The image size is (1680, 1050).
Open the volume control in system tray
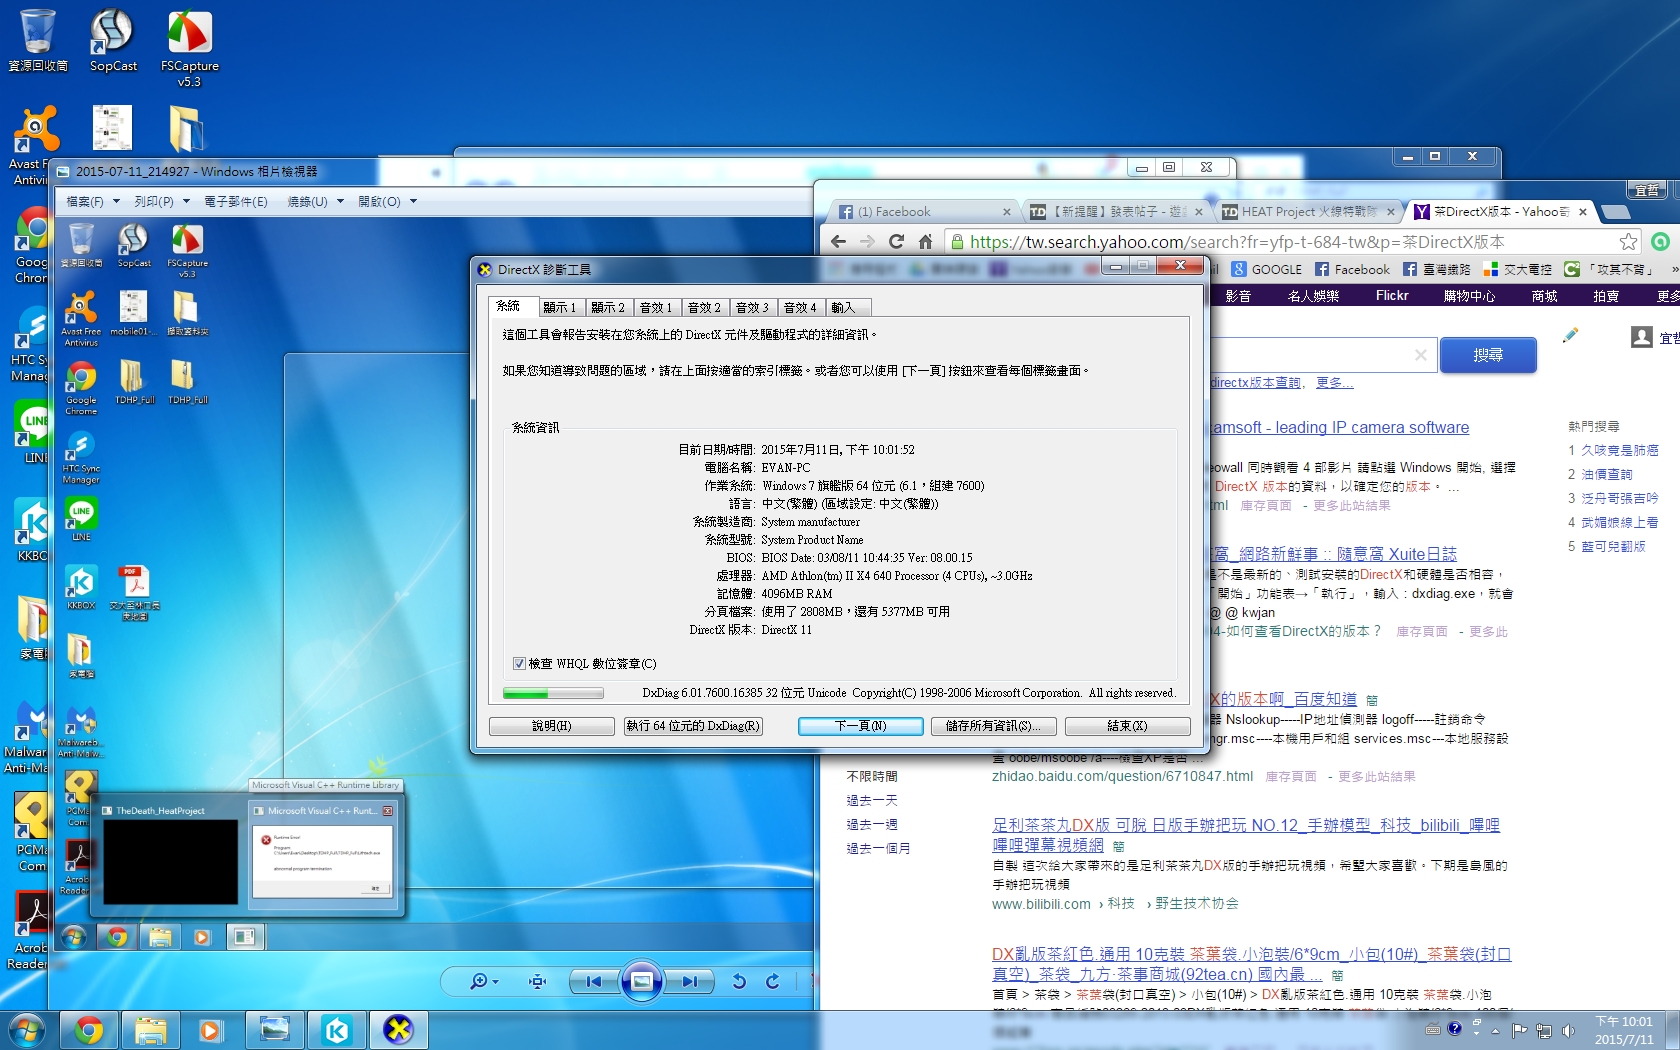coord(1569,1030)
